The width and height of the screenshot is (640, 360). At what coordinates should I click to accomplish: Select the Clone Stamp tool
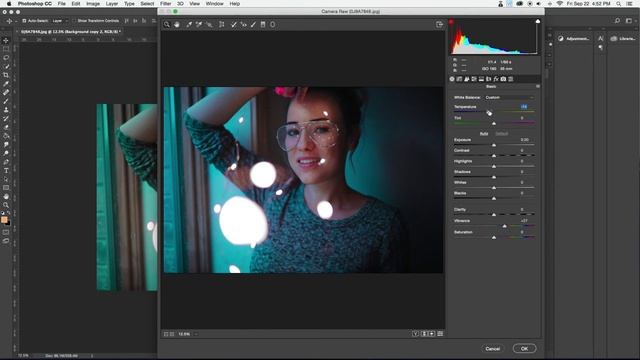[6, 110]
